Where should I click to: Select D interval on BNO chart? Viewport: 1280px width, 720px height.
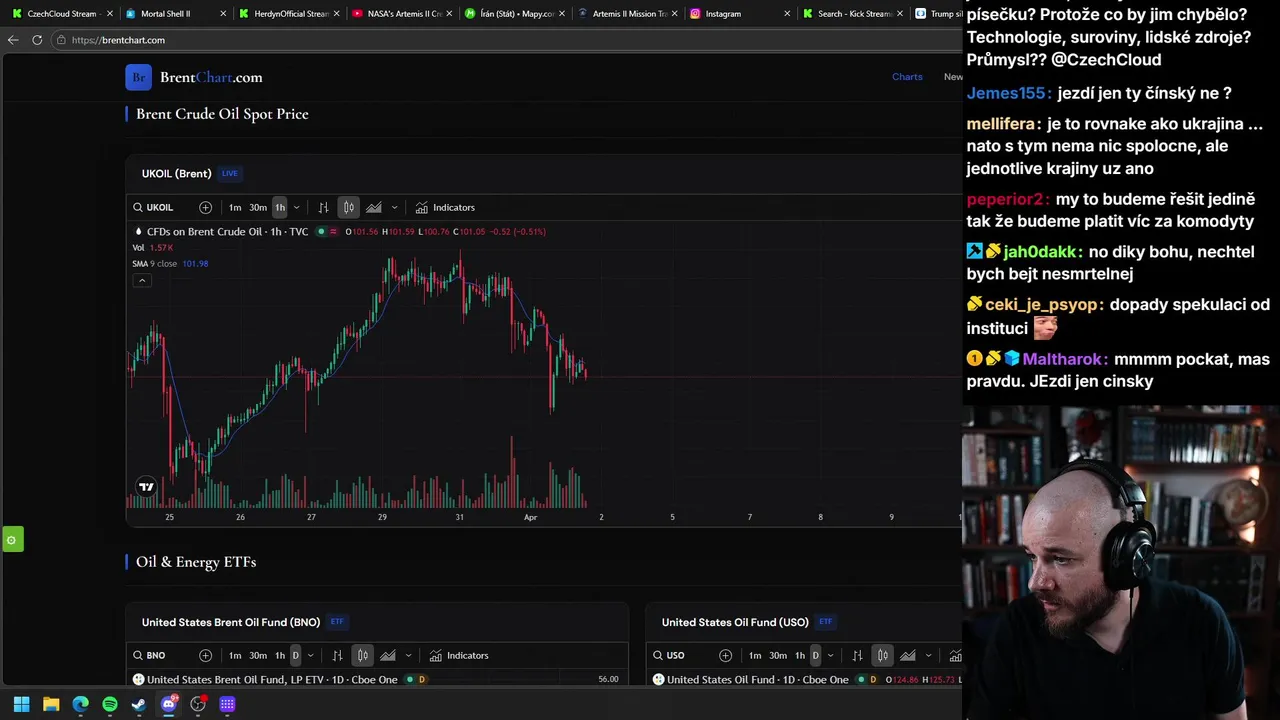tap(295, 655)
